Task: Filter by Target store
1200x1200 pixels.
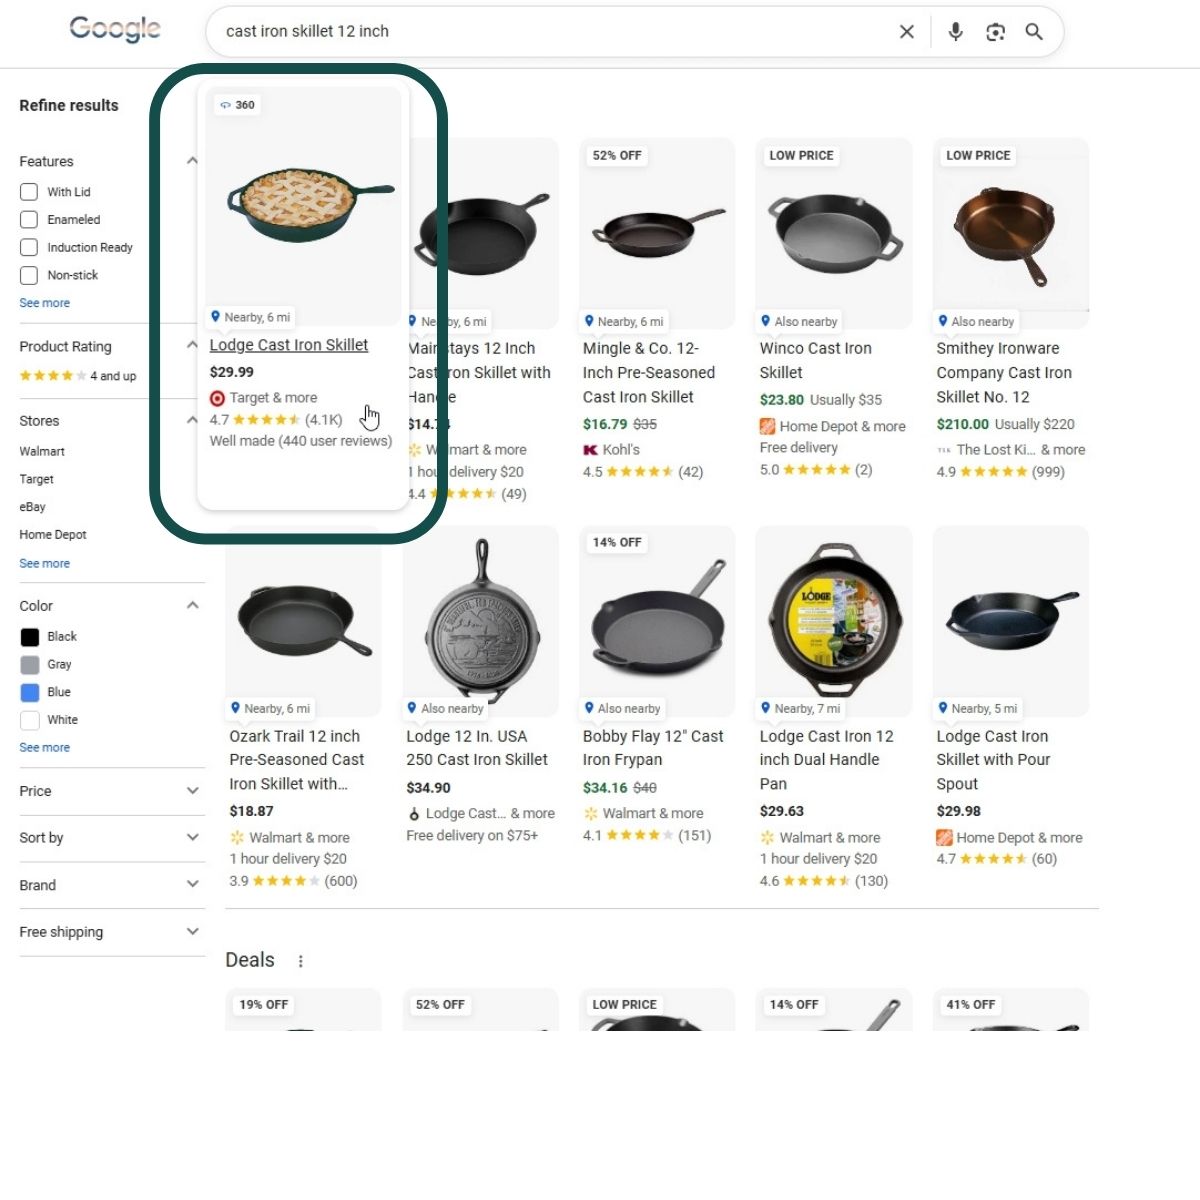Action: pos(37,480)
